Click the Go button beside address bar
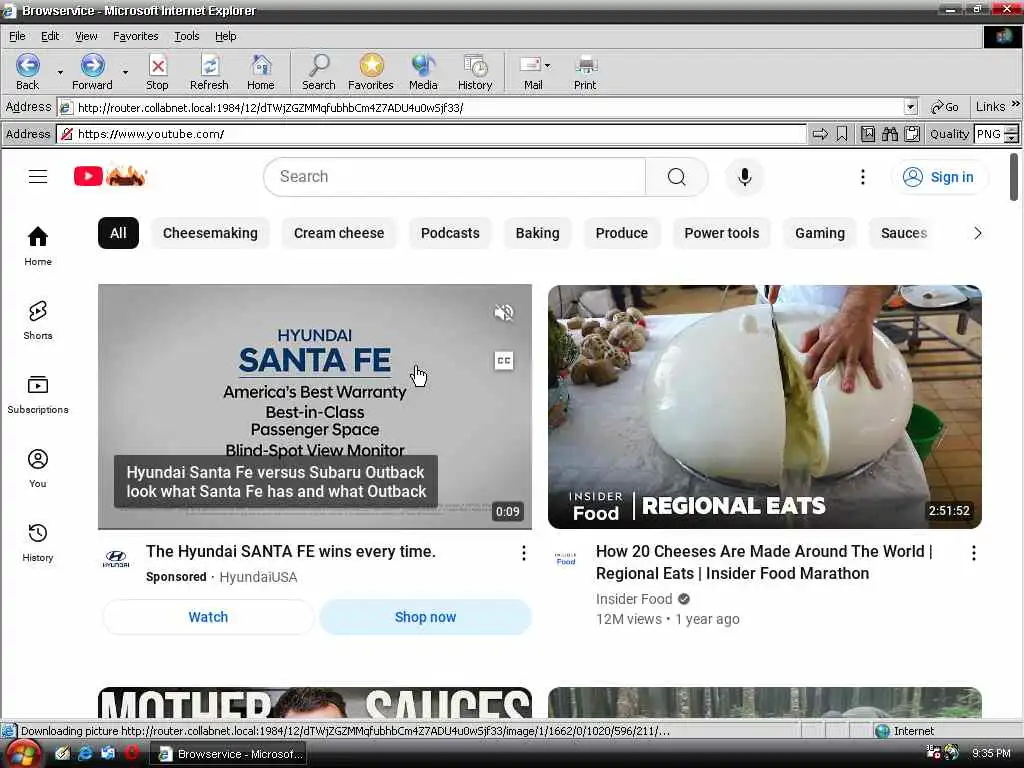The image size is (1024, 768). (945, 107)
